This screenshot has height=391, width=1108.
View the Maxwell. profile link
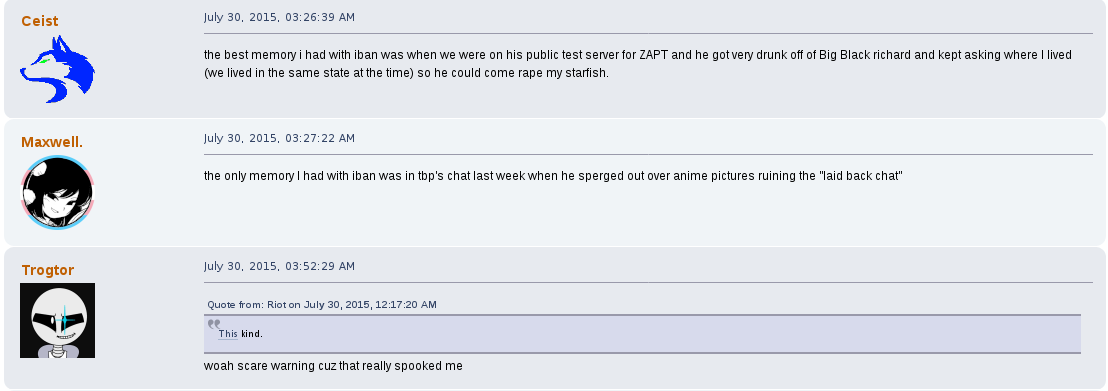(52, 142)
